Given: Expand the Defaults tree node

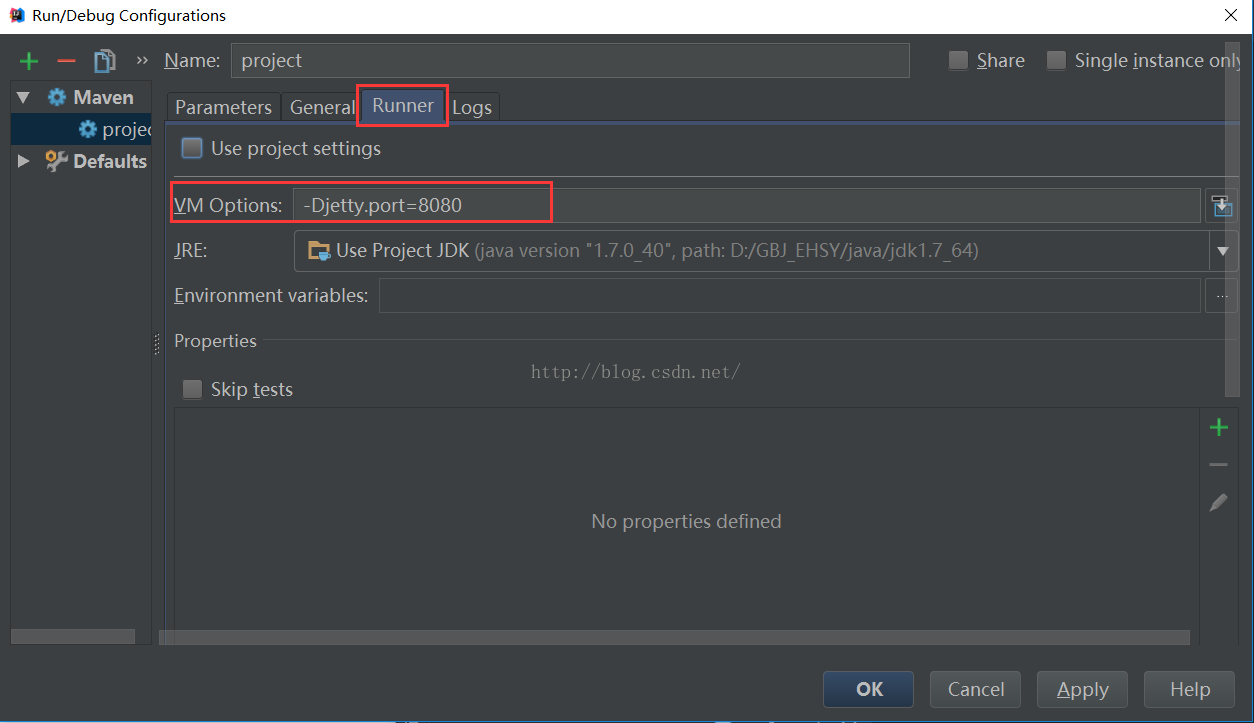Looking at the screenshot, I should point(24,161).
